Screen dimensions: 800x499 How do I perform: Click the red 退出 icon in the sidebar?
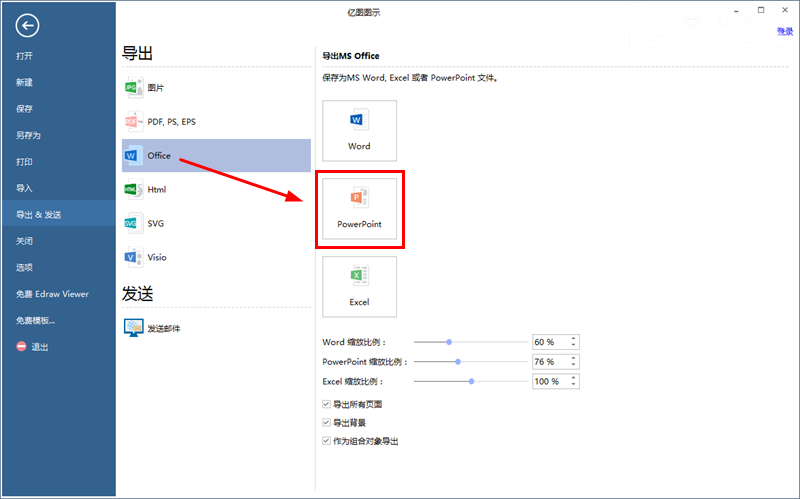tap(21, 346)
